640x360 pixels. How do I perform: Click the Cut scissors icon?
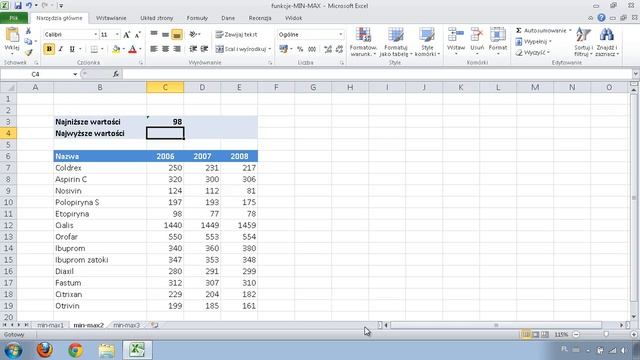click(x=28, y=31)
